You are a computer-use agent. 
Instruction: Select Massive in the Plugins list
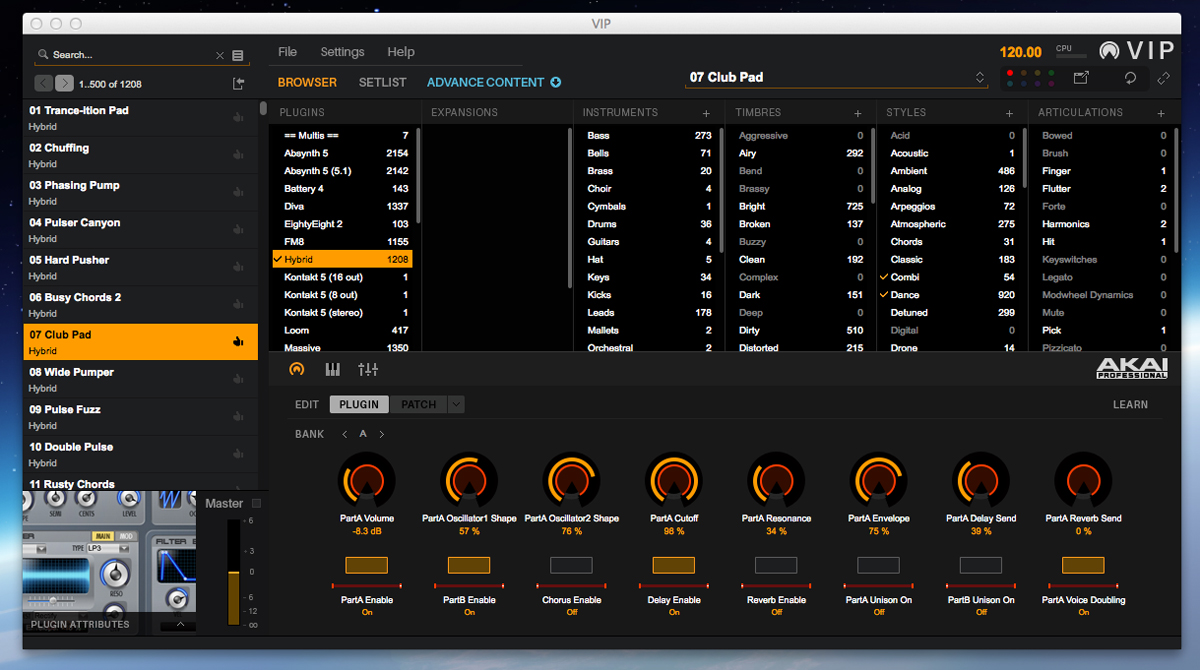pos(342,347)
